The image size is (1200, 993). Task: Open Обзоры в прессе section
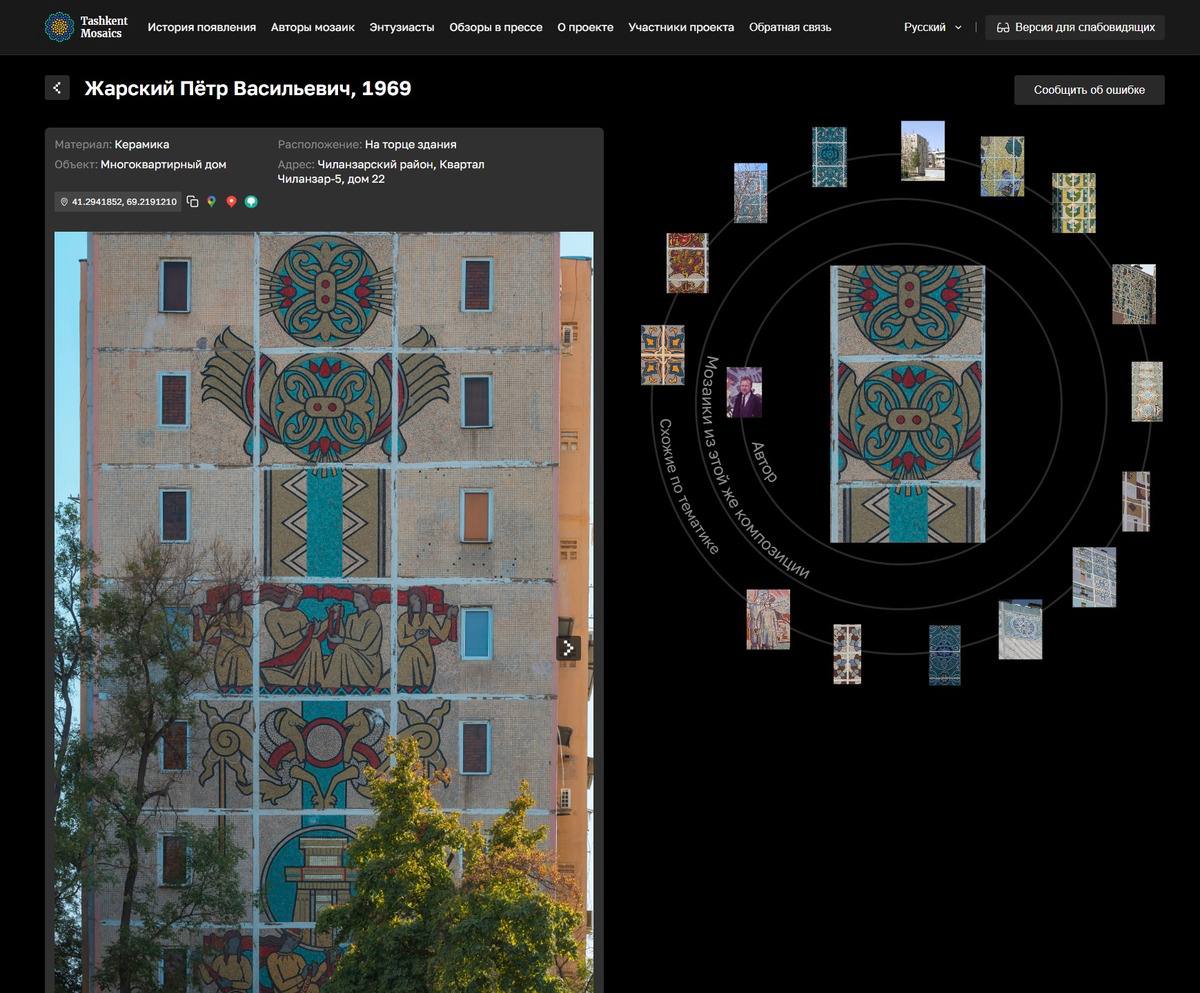(495, 27)
